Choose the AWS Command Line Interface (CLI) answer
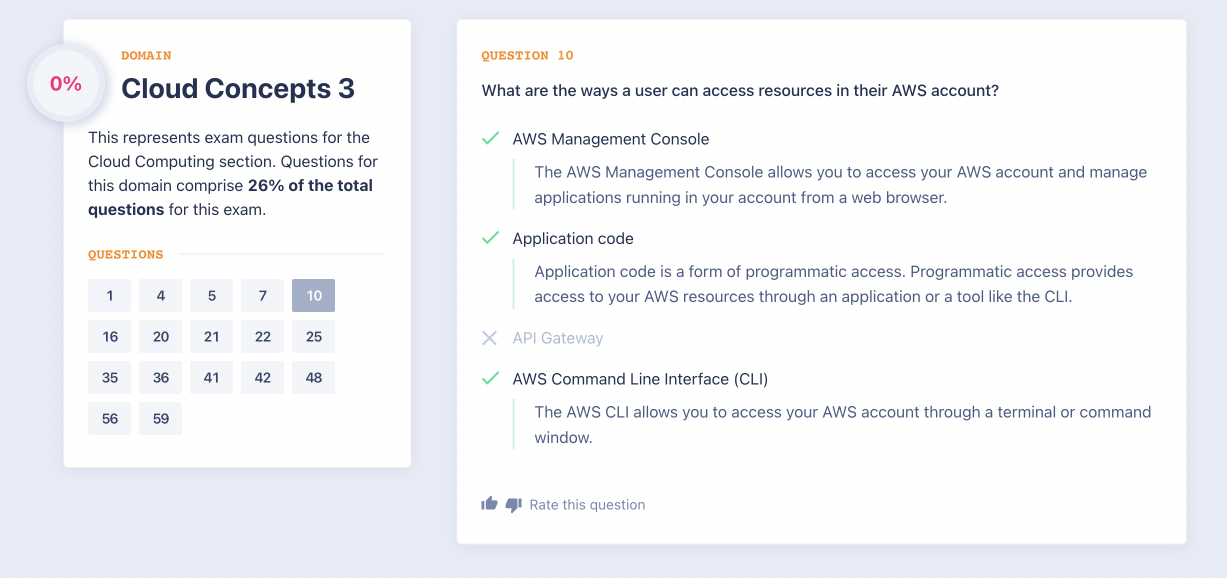 640,379
